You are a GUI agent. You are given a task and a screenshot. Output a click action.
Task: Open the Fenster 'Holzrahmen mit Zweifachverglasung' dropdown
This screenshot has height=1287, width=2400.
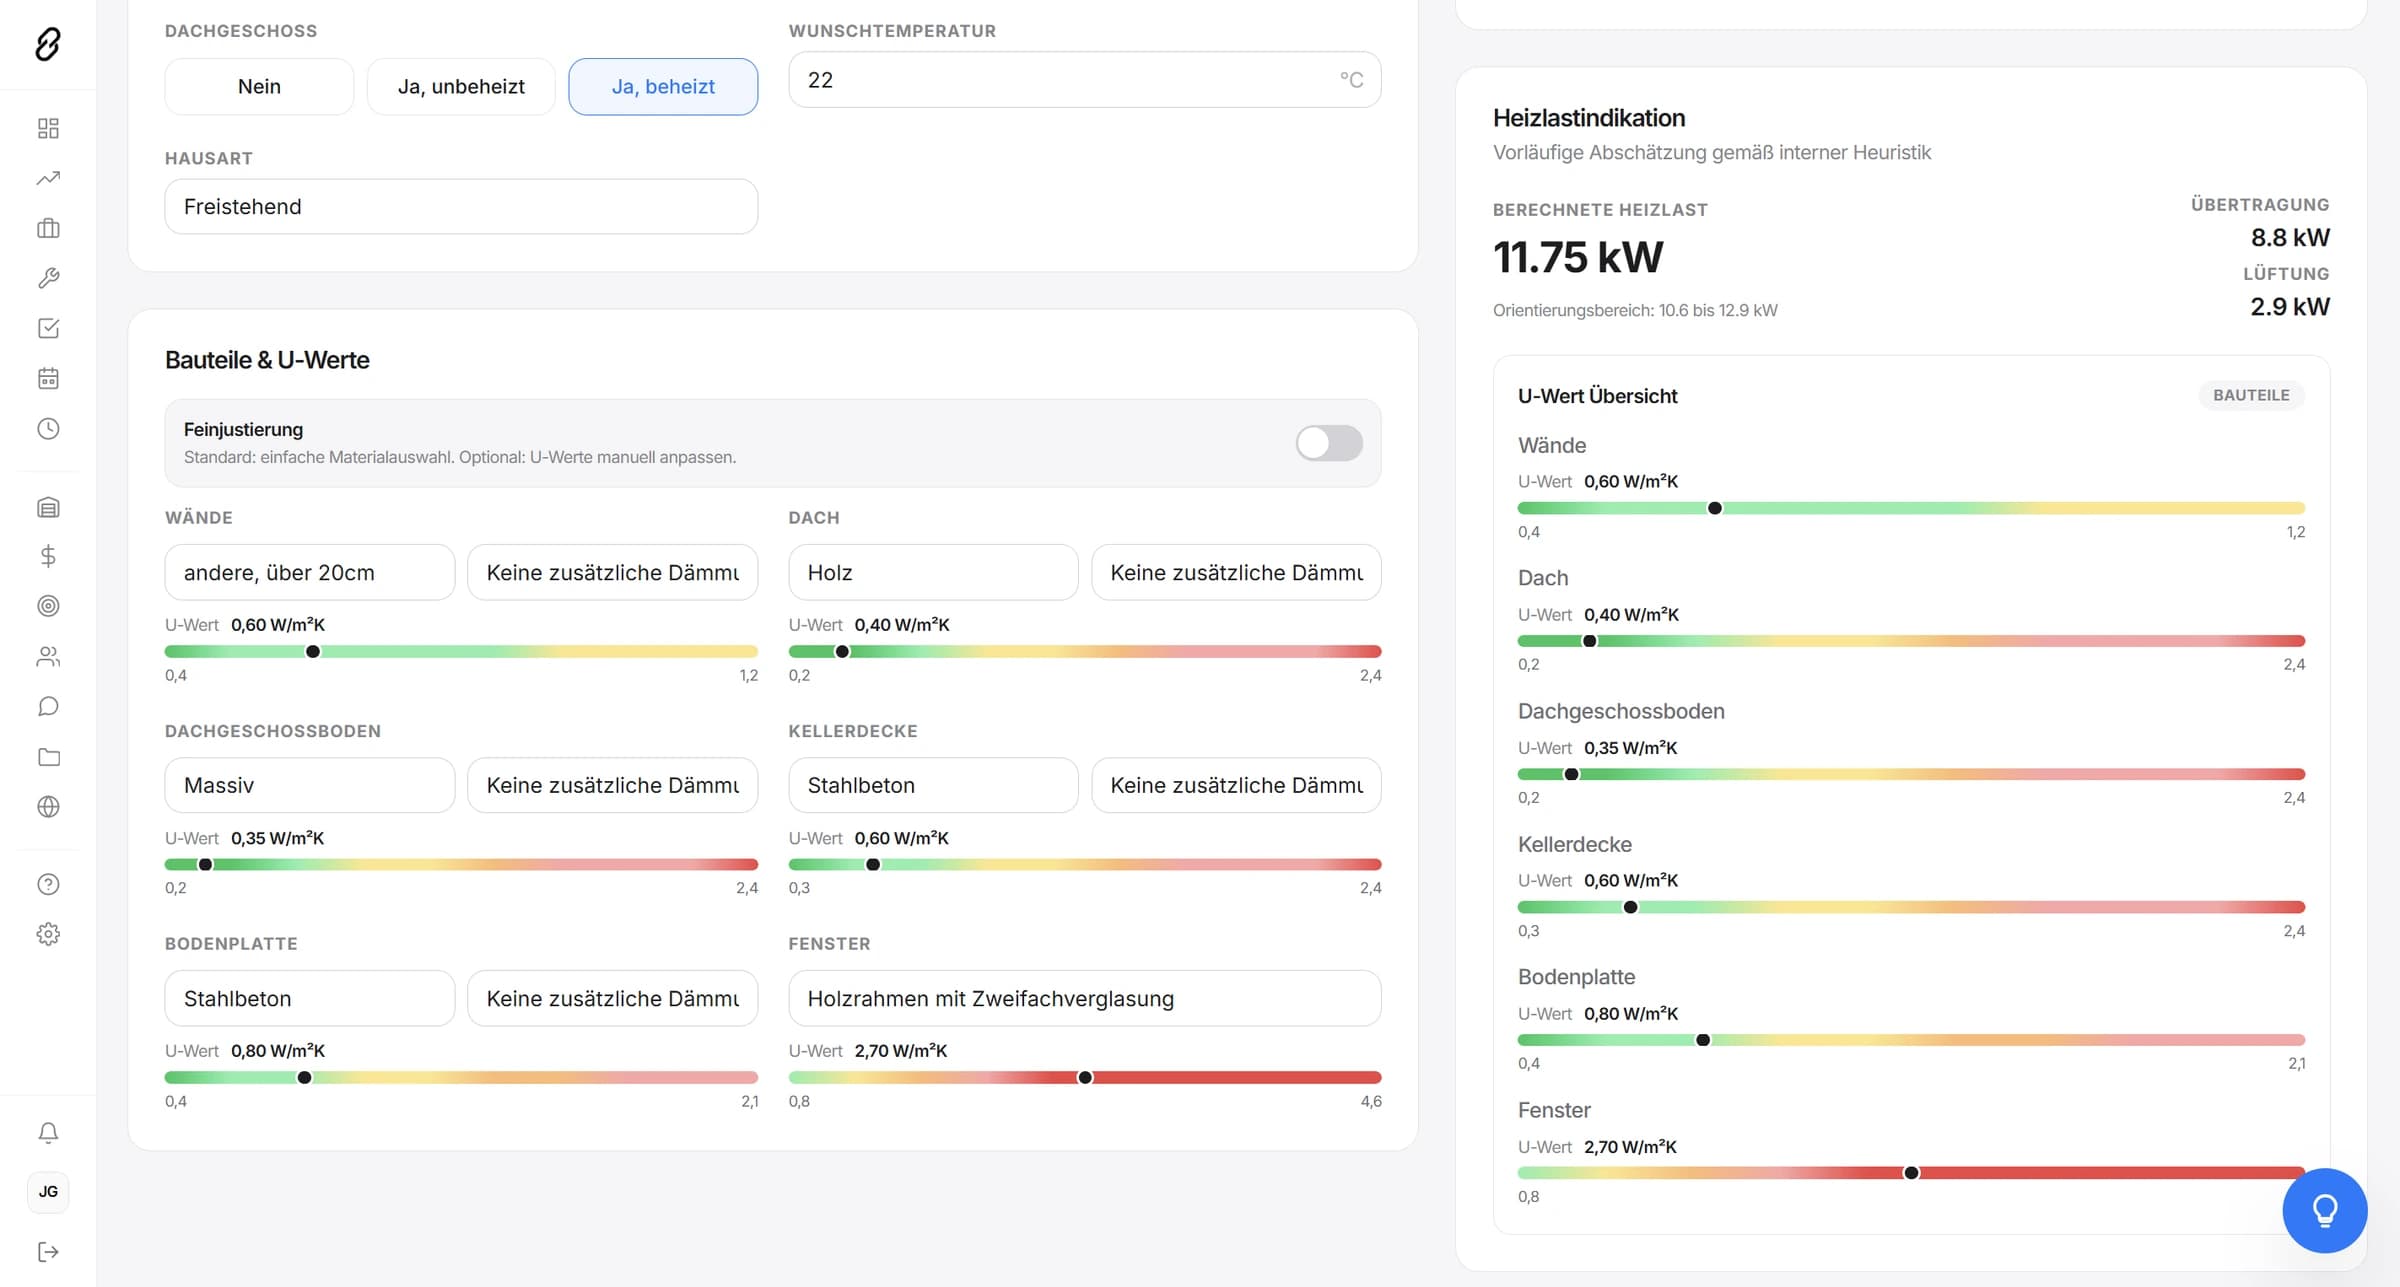click(x=1084, y=998)
